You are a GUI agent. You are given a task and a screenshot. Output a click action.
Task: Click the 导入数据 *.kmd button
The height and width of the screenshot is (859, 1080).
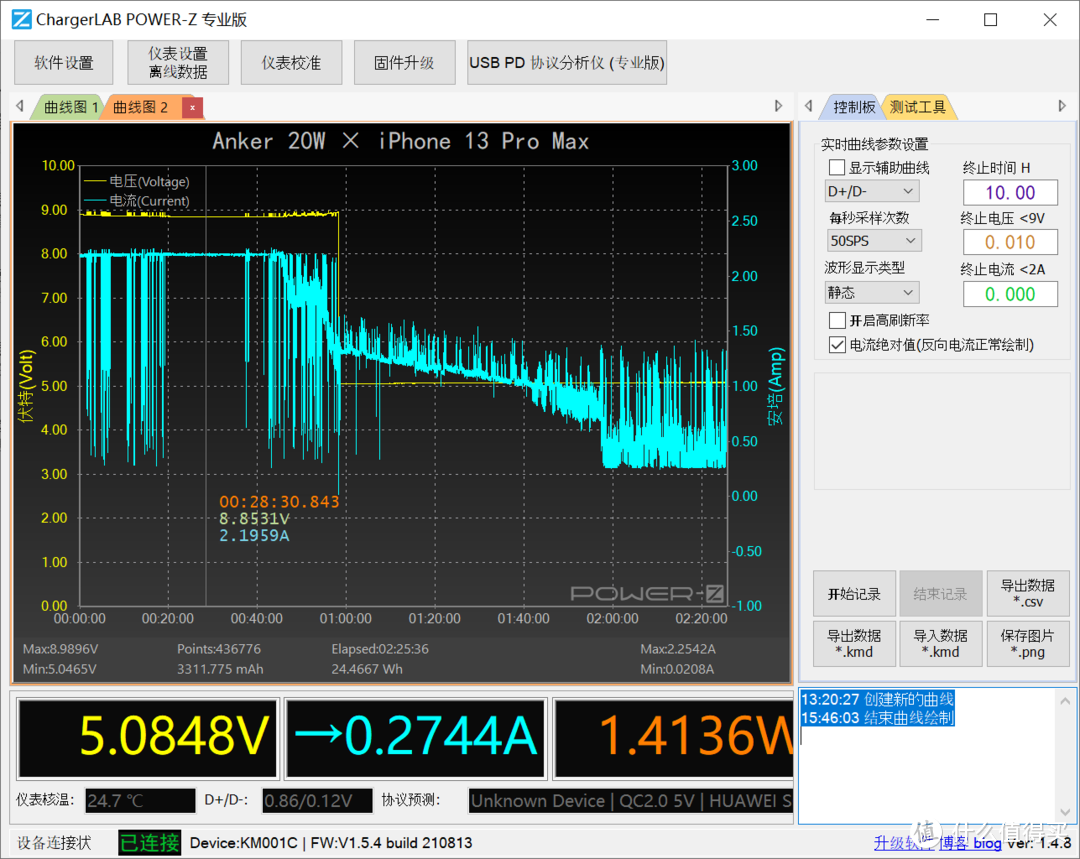[940, 644]
